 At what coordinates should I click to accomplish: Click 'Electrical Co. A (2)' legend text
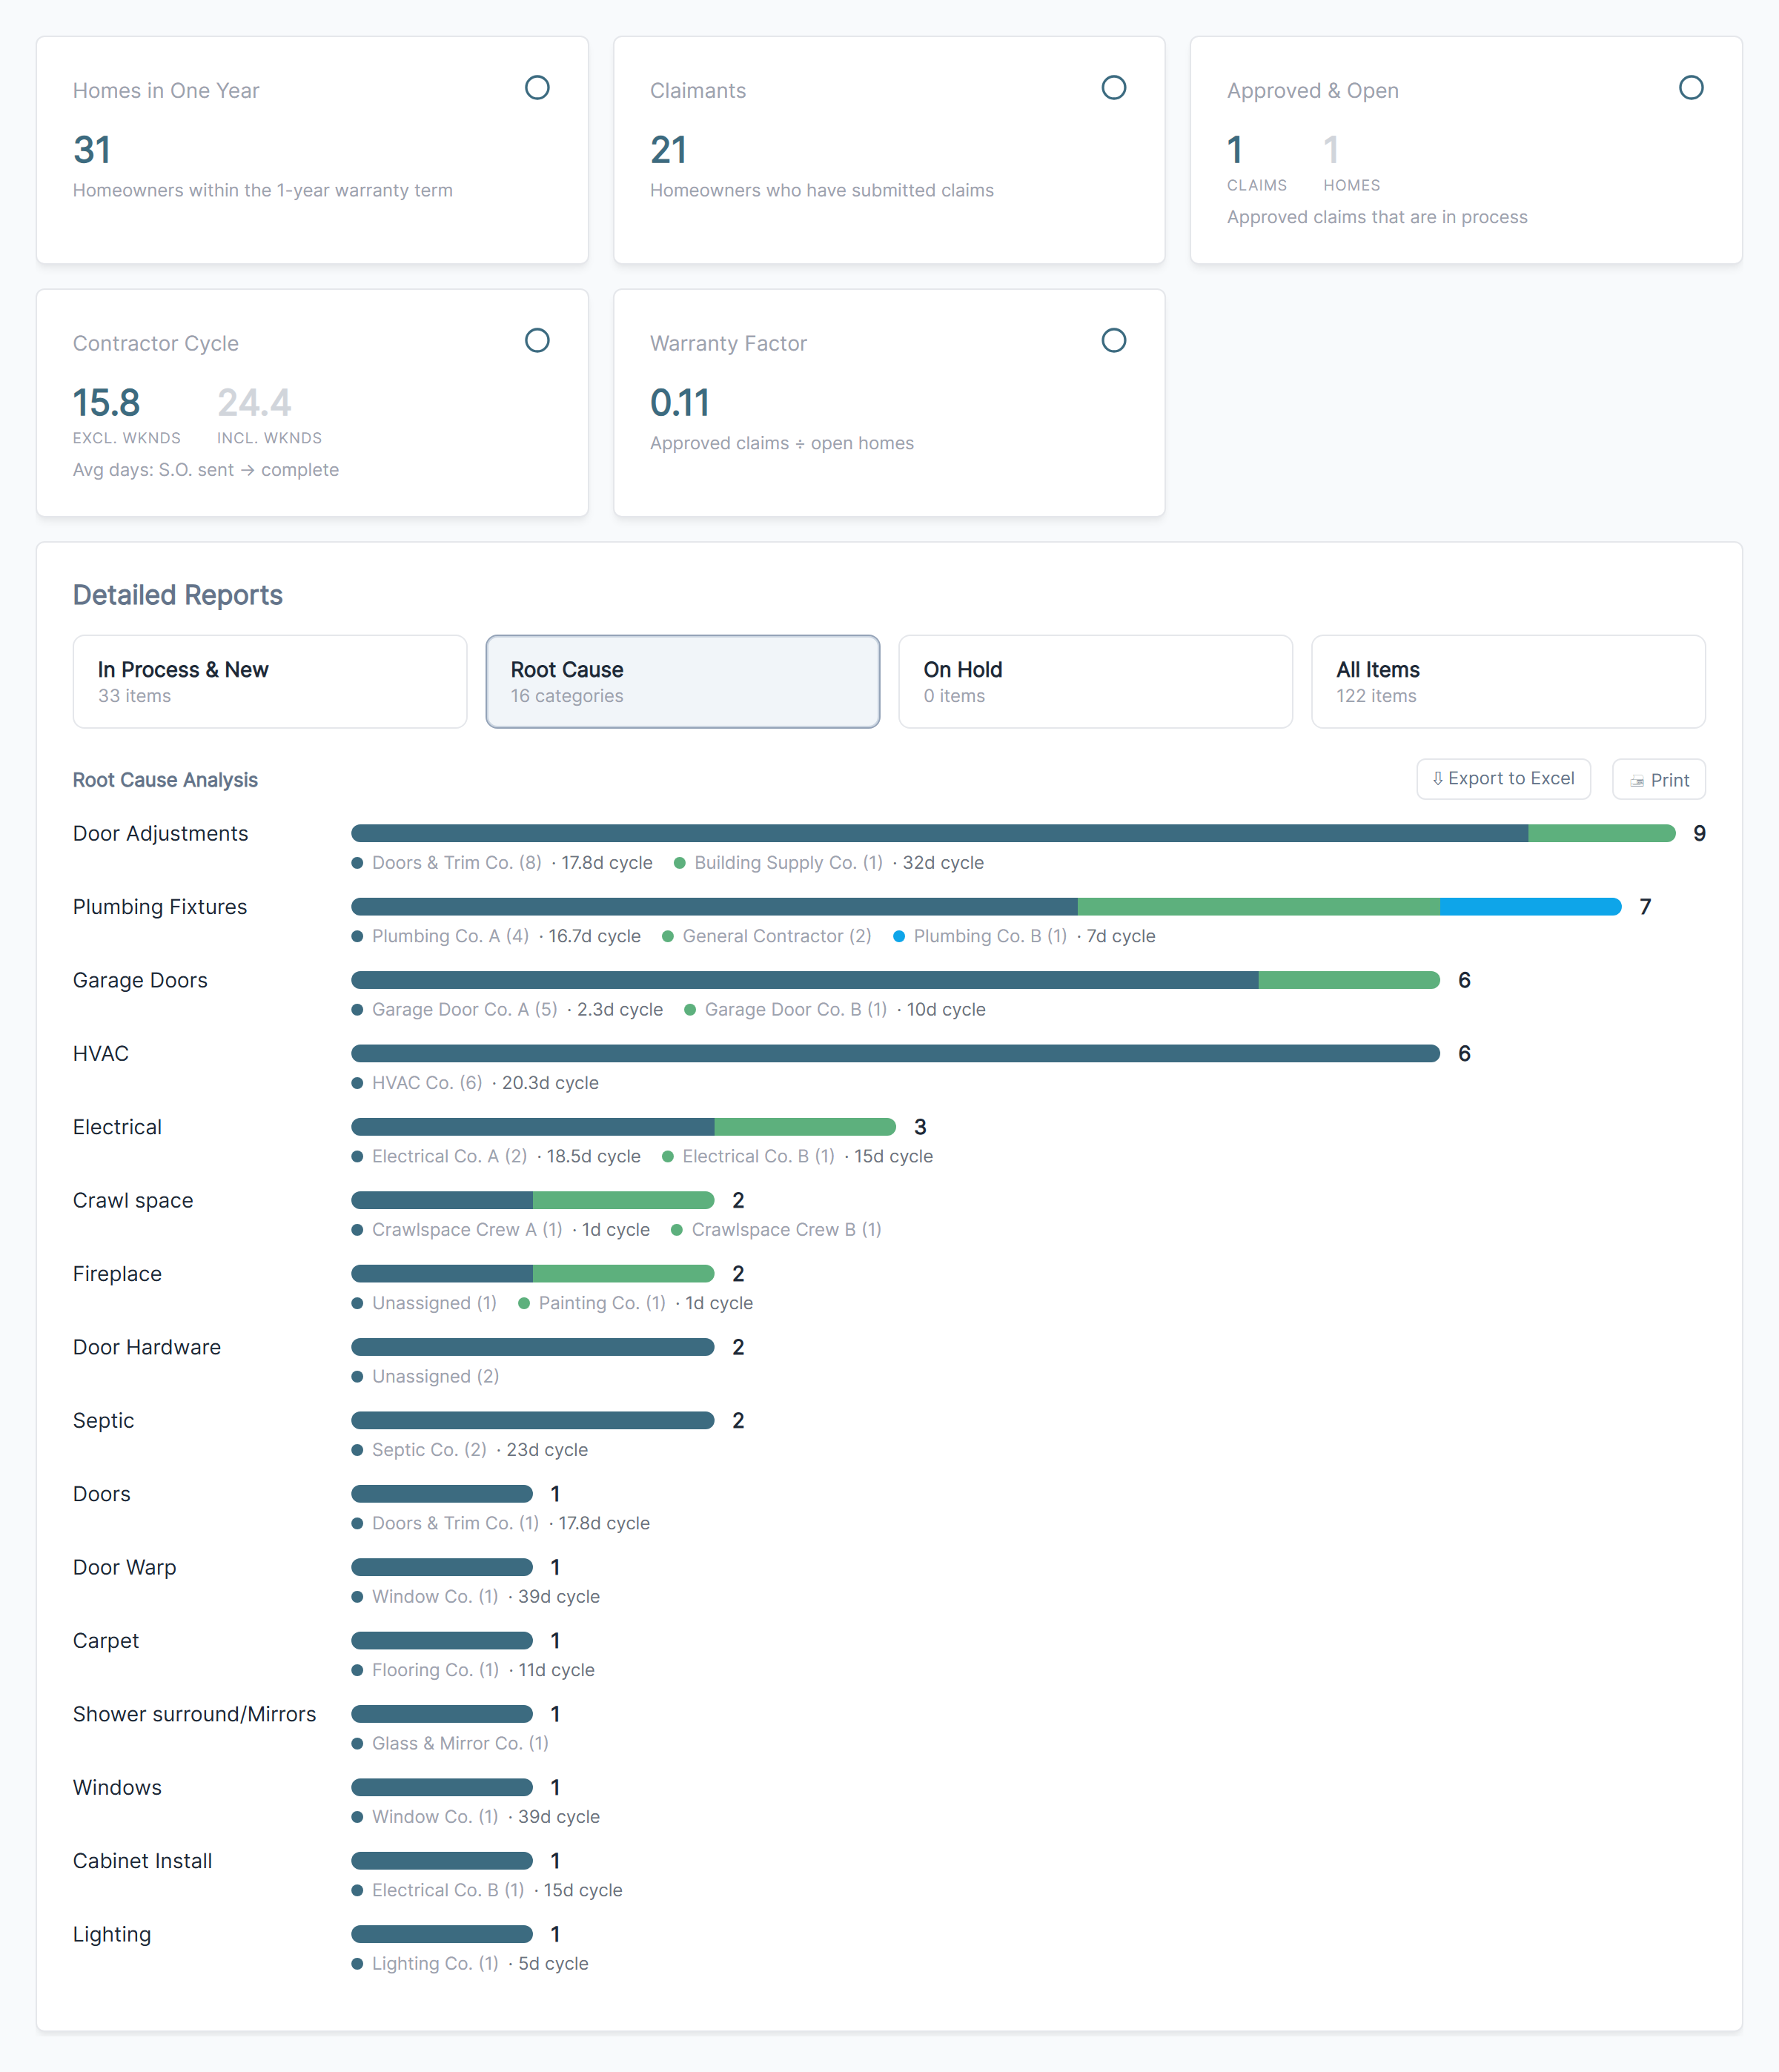pyautogui.click(x=449, y=1156)
